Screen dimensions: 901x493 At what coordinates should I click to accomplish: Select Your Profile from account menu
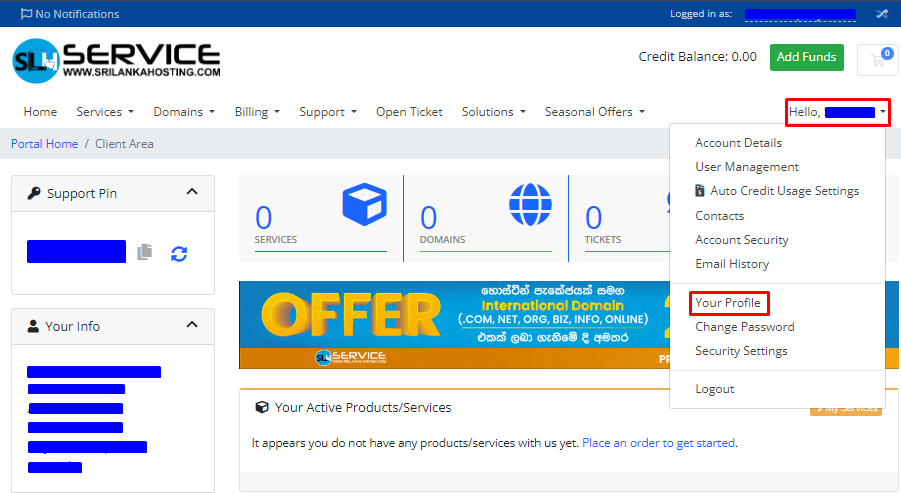[727, 303]
